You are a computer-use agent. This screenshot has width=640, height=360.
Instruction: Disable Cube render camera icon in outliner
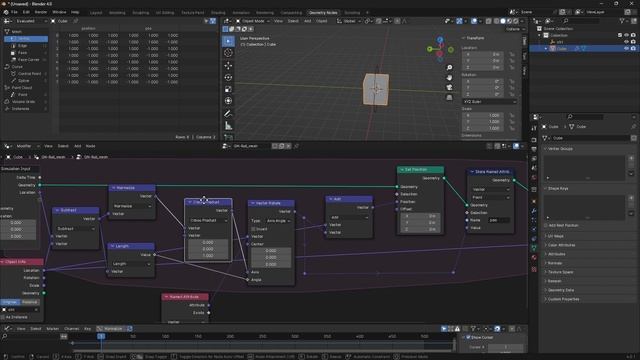click(633, 49)
